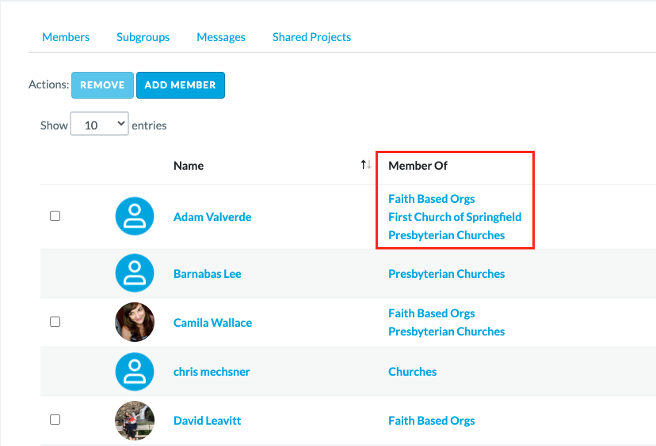Open David Leavitt's profile photo
Screen dimensions: 656x446
click(134, 420)
